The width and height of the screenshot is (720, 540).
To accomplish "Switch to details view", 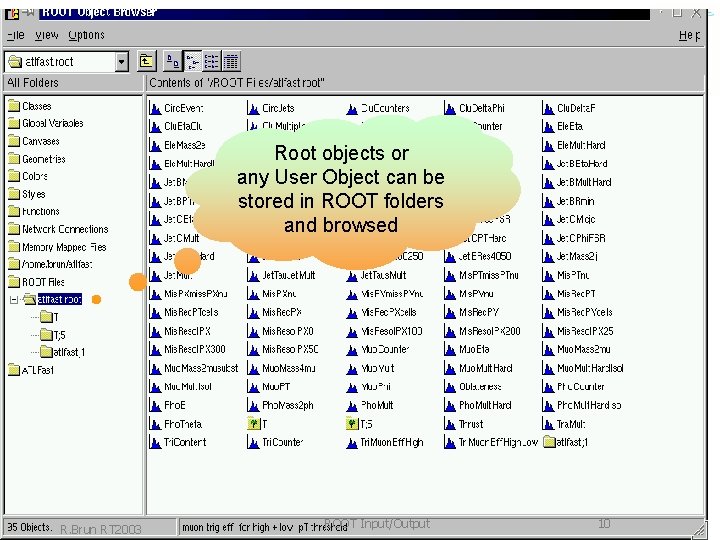I will (x=231, y=61).
